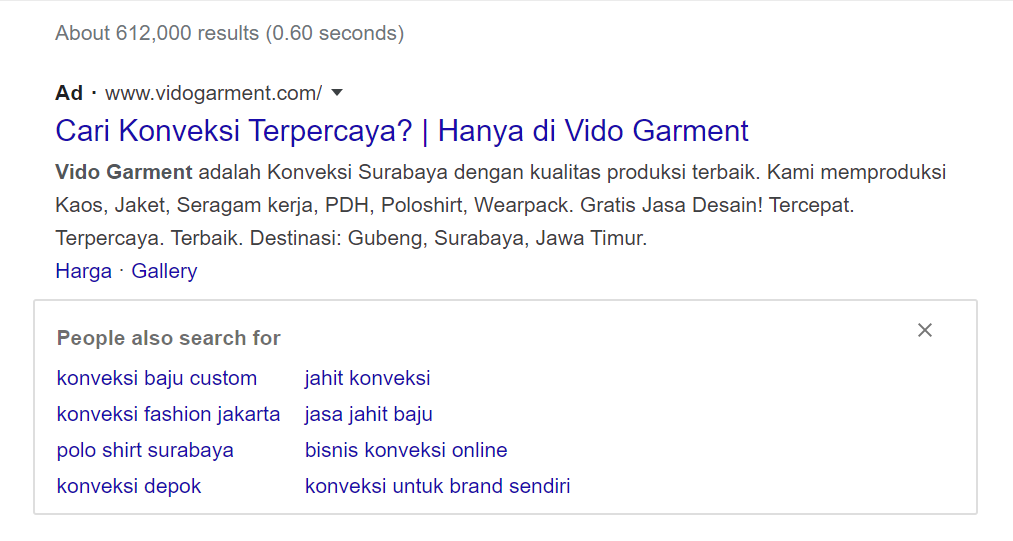The image size is (1013, 541).
Task: Open the bisnis konveksi online search
Action: [x=406, y=450]
